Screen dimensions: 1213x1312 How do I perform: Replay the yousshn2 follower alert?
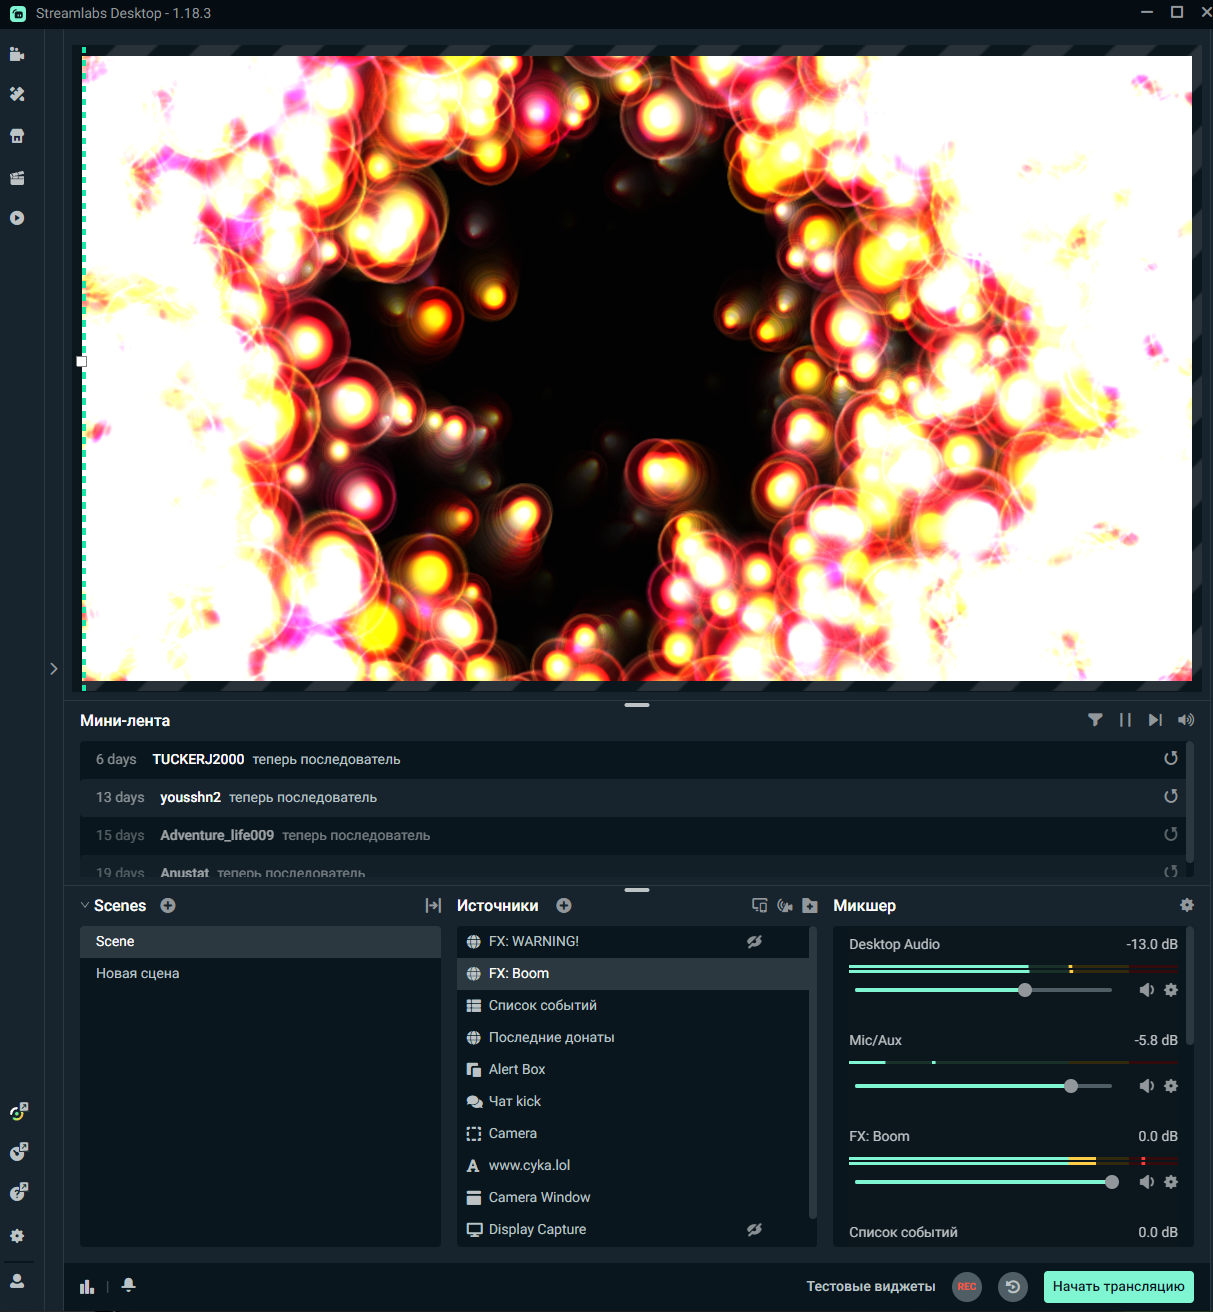tap(1171, 797)
